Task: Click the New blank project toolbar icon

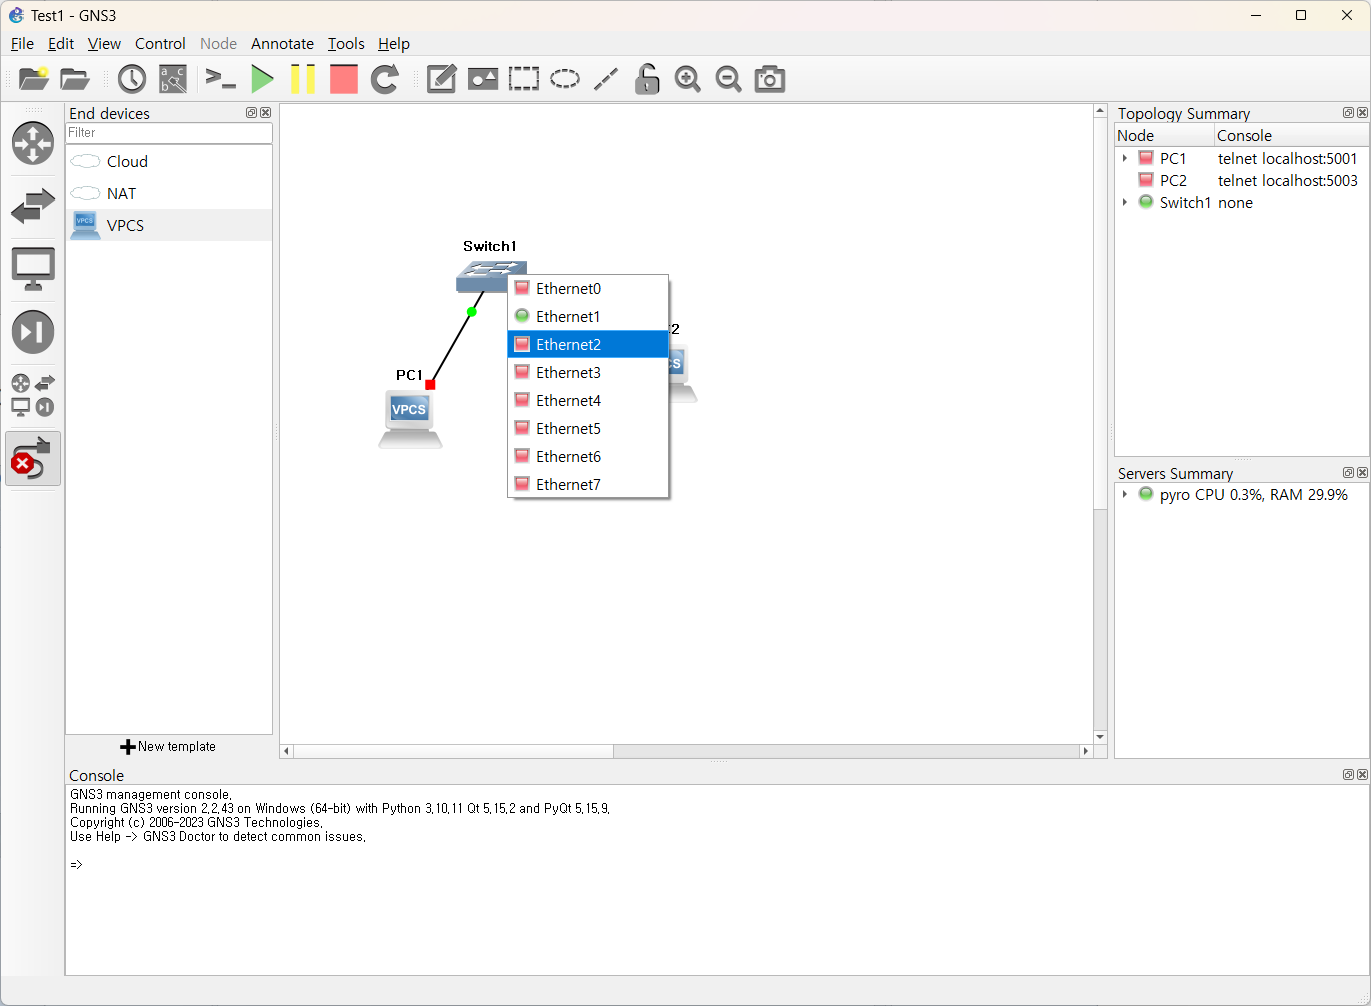Action: tap(34, 79)
